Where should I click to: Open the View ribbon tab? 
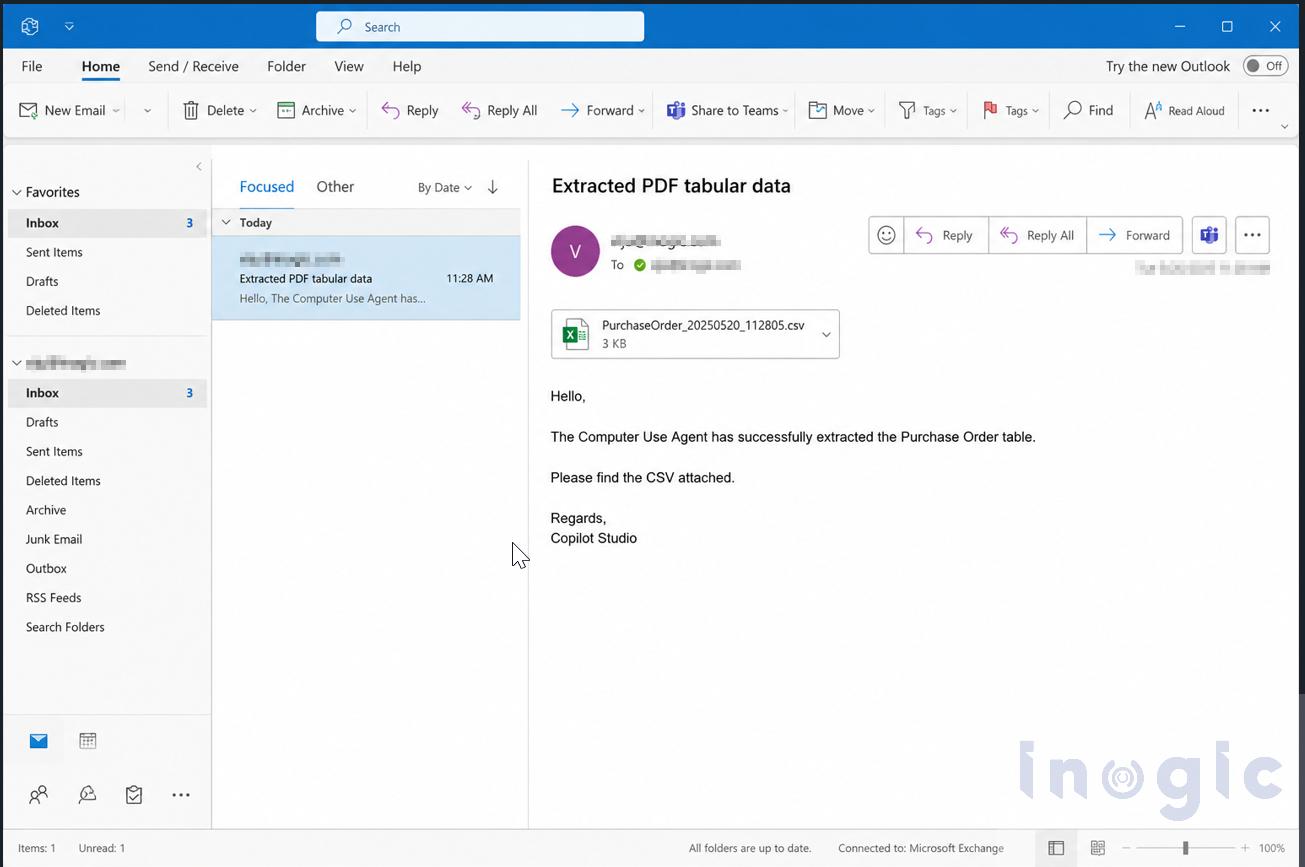pyautogui.click(x=349, y=66)
